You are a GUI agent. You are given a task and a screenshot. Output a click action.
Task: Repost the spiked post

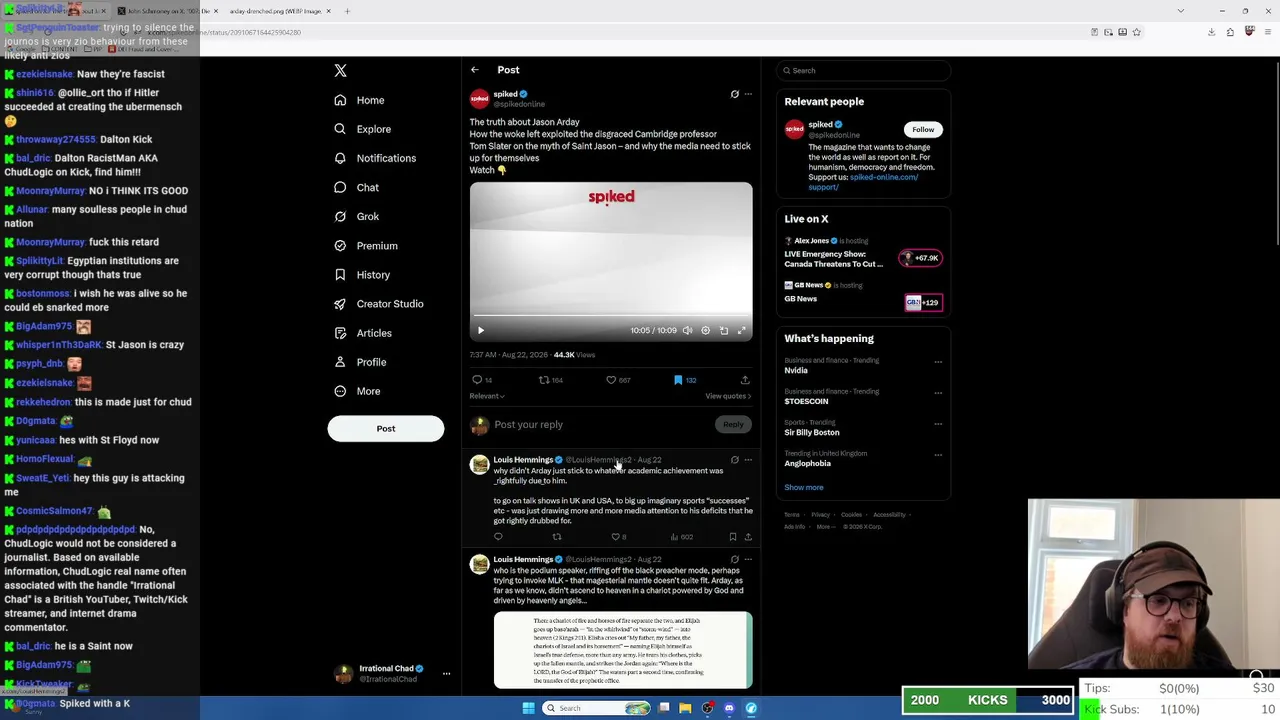544,380
